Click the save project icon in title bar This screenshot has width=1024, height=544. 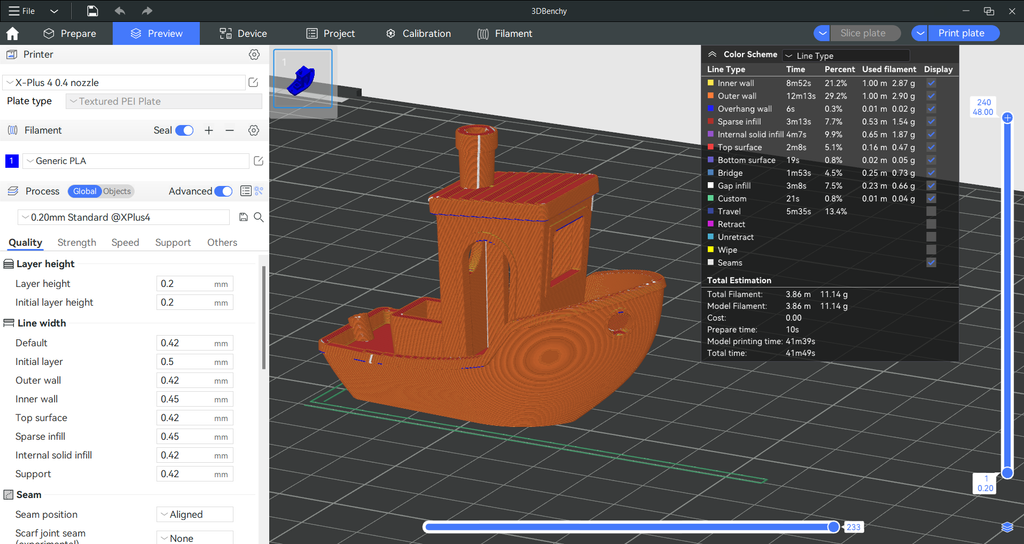(92, 11)
